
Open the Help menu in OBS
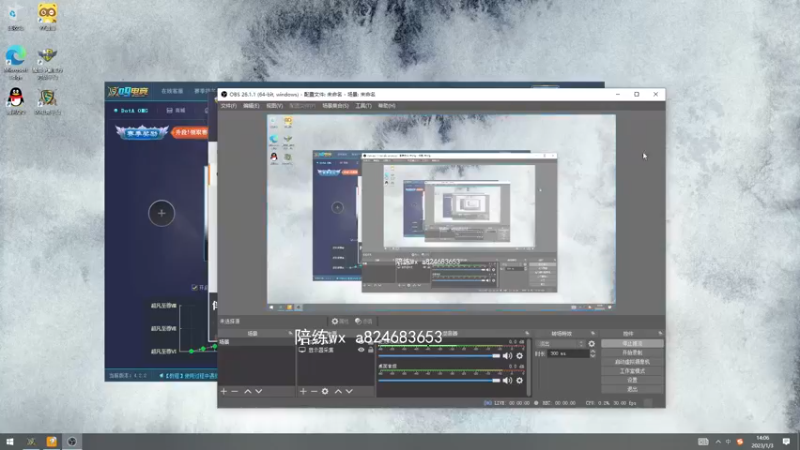[386, 106]
